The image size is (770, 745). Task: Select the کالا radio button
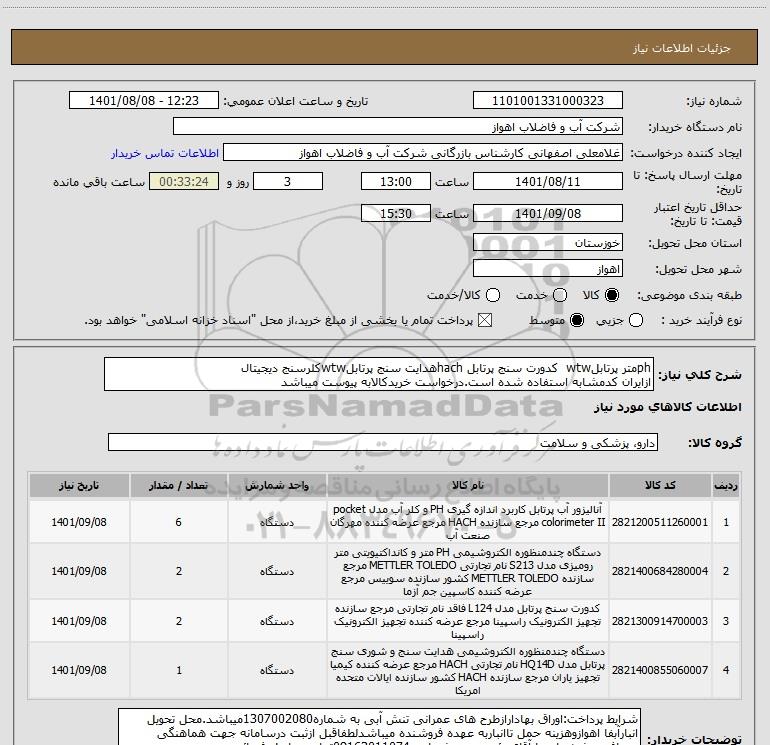612,295
